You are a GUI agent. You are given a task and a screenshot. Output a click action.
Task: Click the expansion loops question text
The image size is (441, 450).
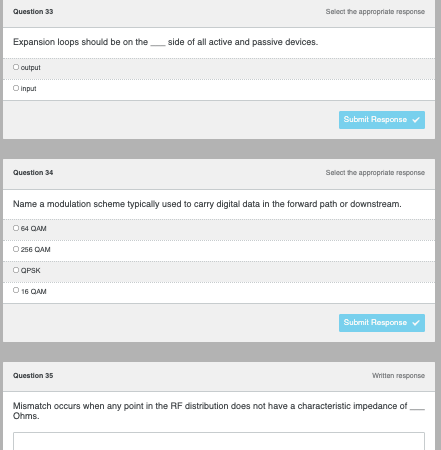tap(165, 42)
